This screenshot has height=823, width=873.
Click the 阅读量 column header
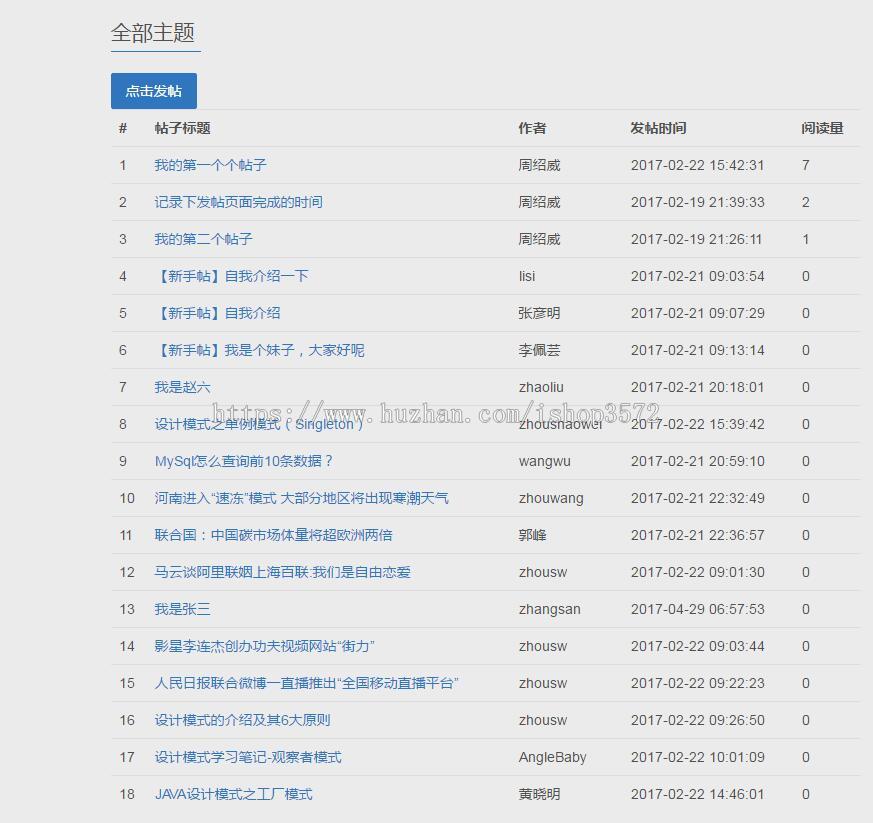click(822, 128)
